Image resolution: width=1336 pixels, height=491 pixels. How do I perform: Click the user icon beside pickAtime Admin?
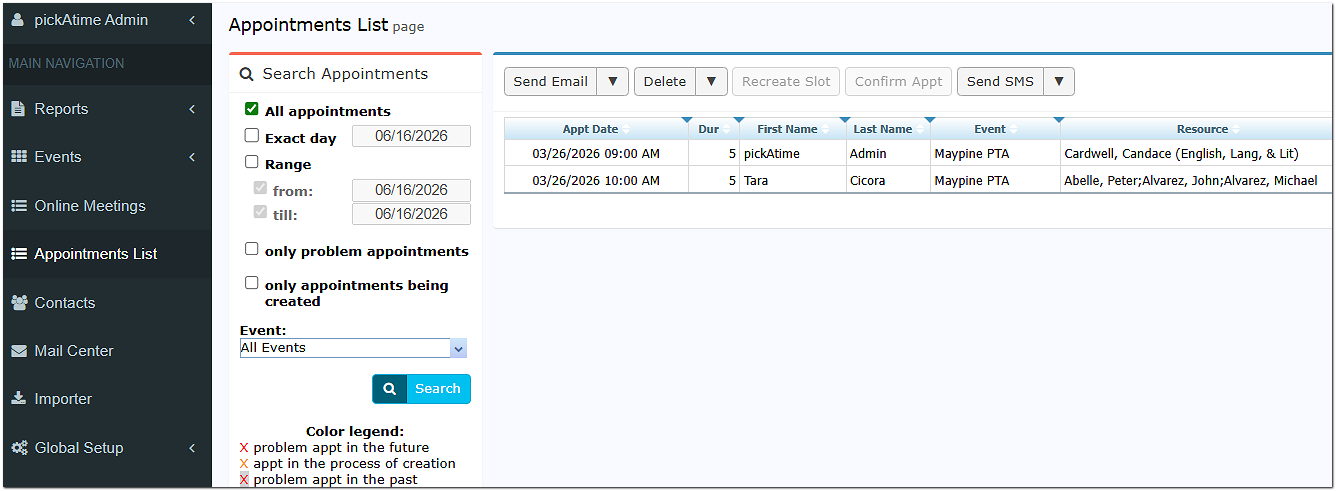coord(17,20)
